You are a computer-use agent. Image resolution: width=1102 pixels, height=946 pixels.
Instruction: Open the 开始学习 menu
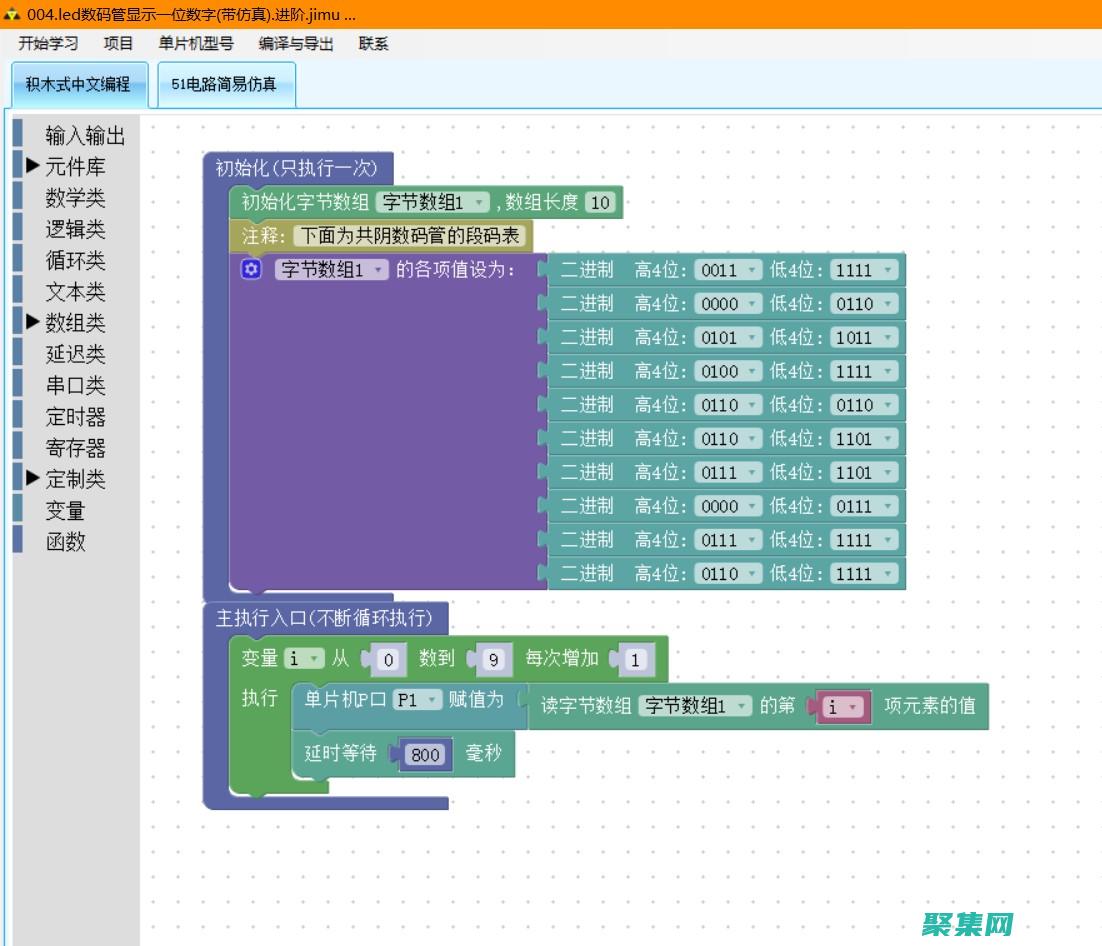pos(48,43)
